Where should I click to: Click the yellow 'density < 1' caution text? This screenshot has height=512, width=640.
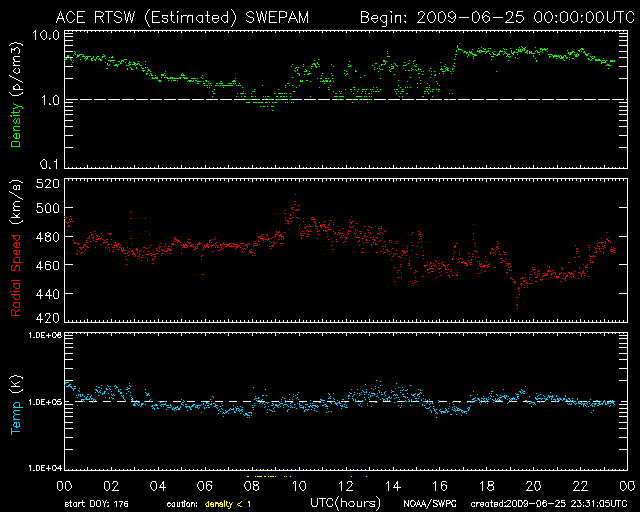(228, 504)
